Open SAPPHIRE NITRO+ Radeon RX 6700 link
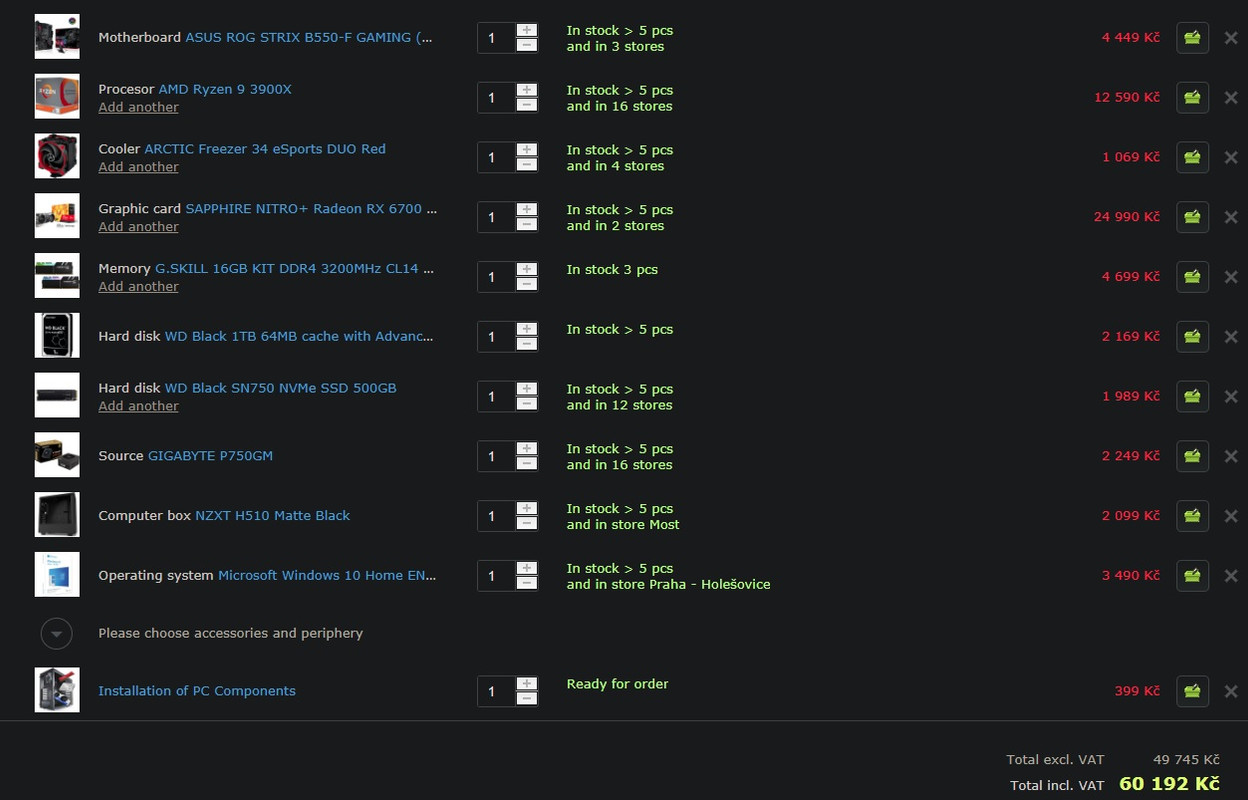This screenshot has width=1248, height=800. click(x=311, y=209)
